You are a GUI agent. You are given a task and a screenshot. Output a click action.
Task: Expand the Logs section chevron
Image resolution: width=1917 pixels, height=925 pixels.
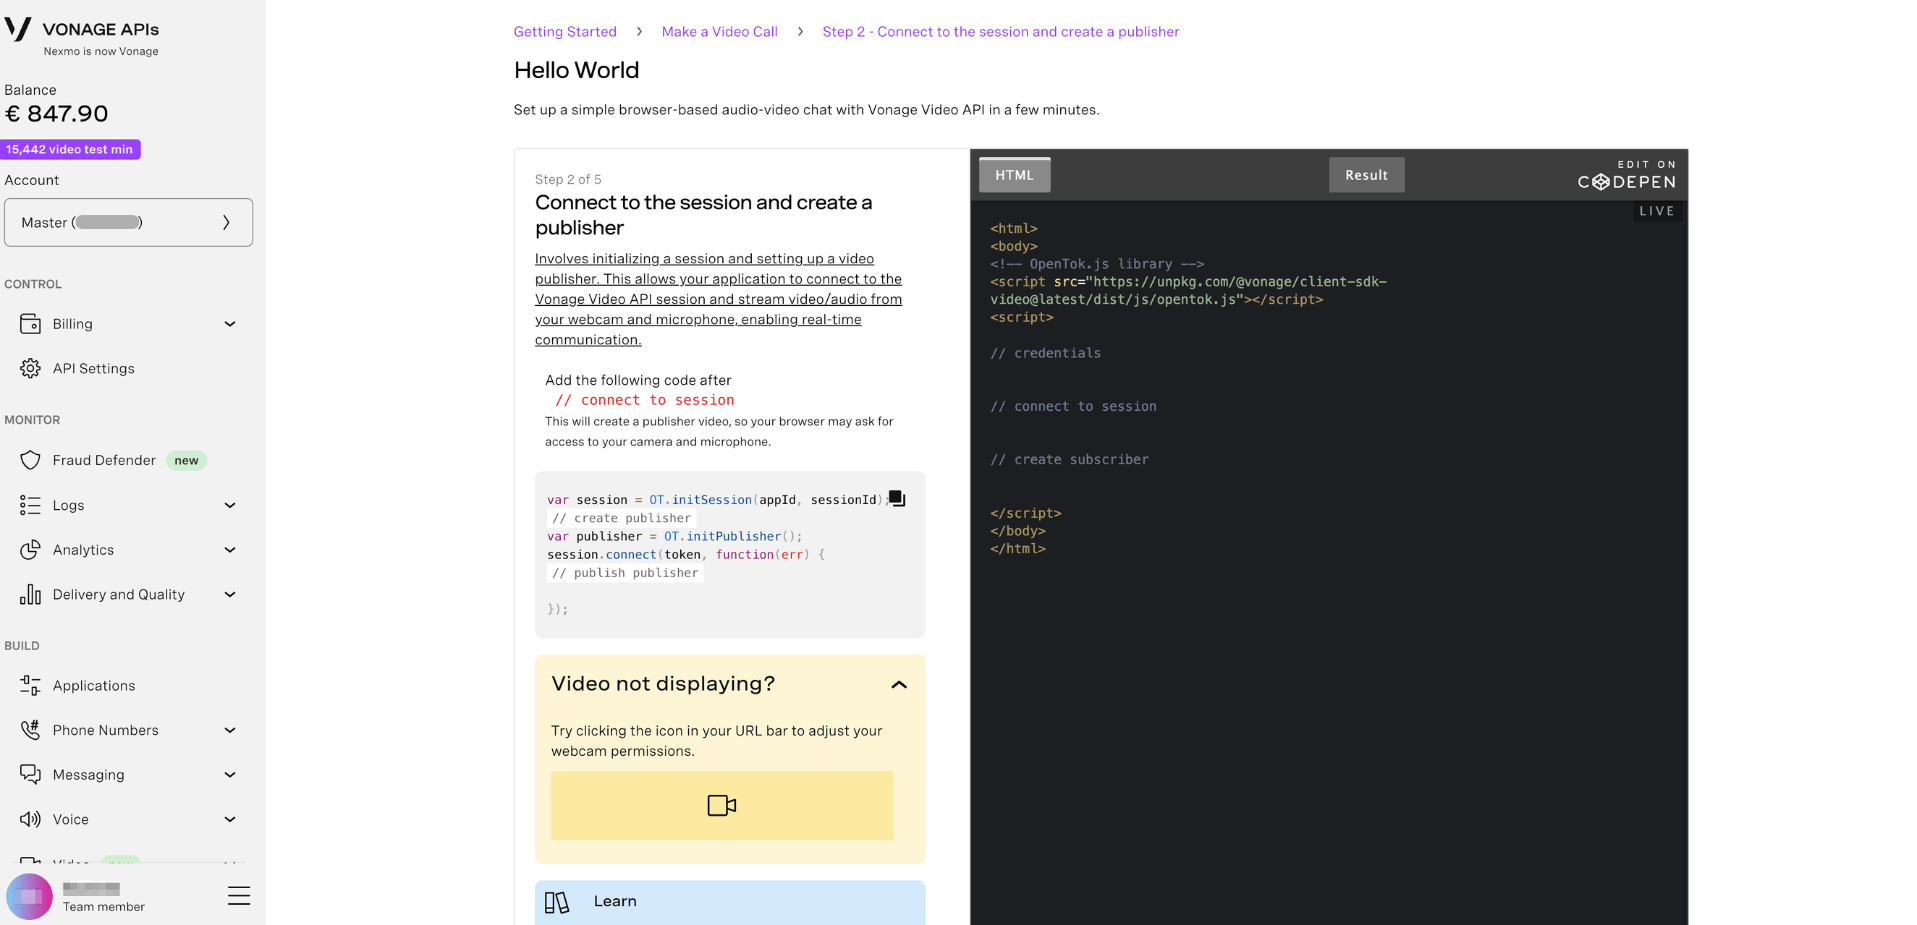(x=230, y=505)
